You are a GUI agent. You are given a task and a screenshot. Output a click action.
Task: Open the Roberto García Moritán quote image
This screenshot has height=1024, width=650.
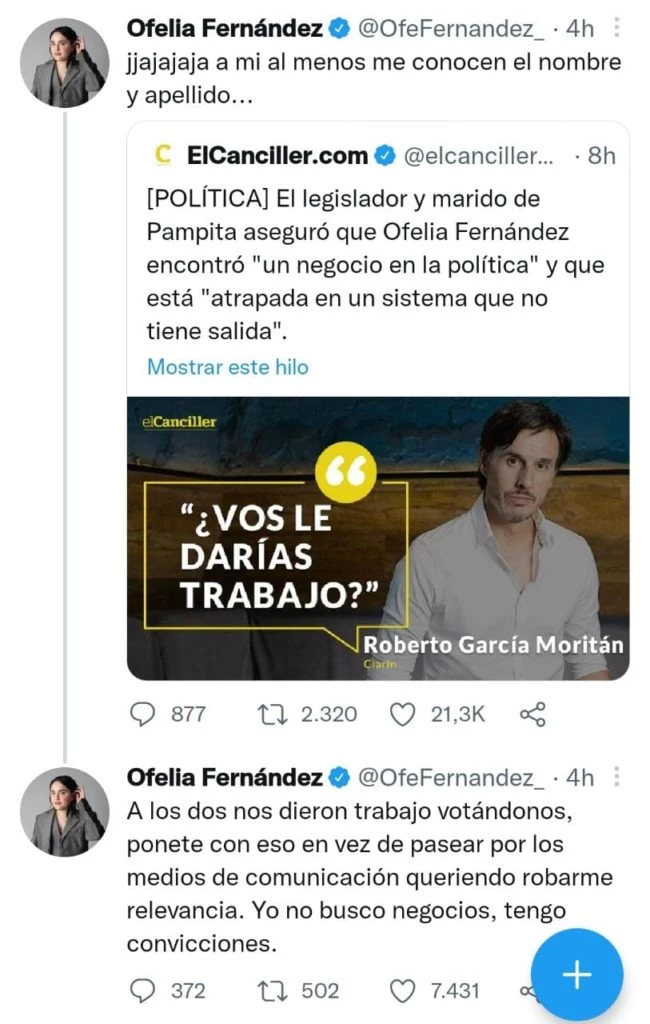pyautogui.click(x=378, y=539)
